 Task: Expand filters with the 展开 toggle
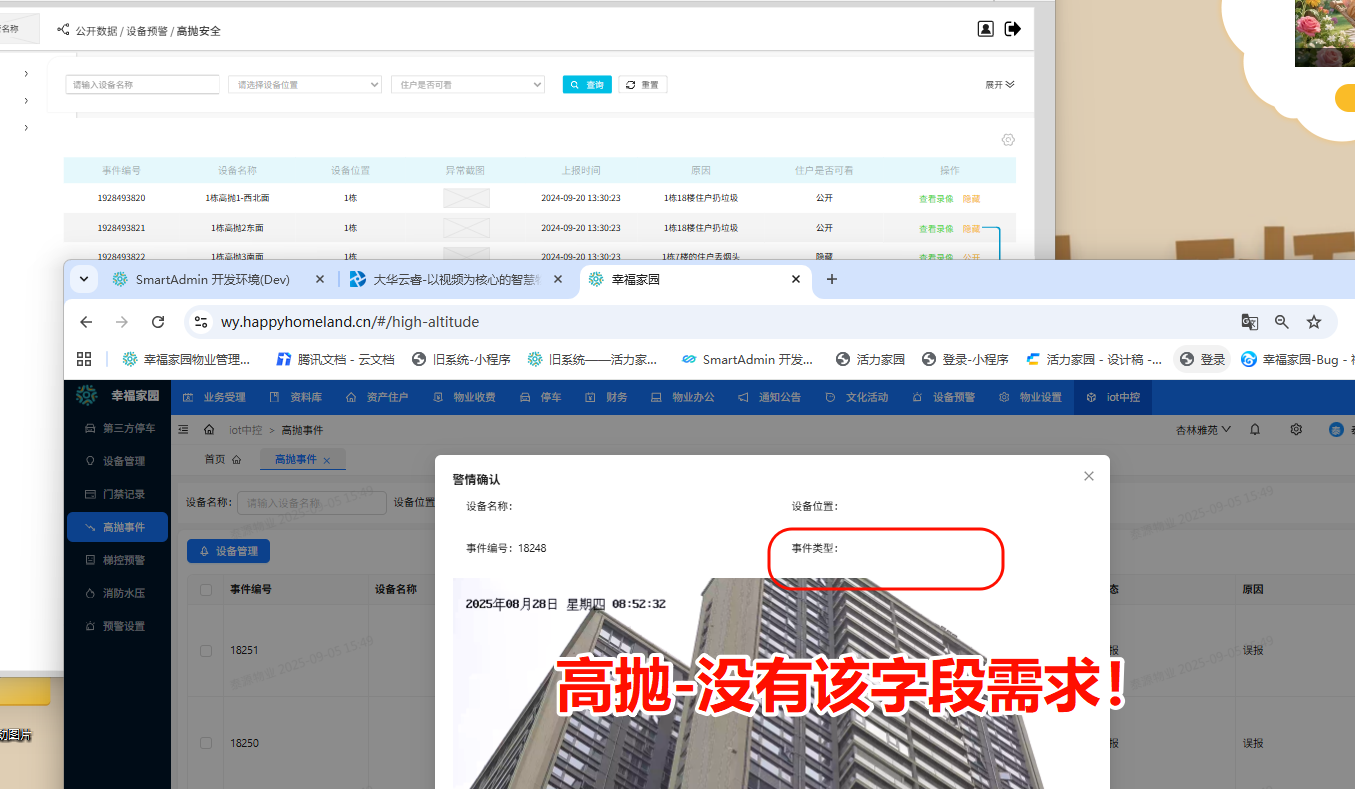[x=999, y=85]
